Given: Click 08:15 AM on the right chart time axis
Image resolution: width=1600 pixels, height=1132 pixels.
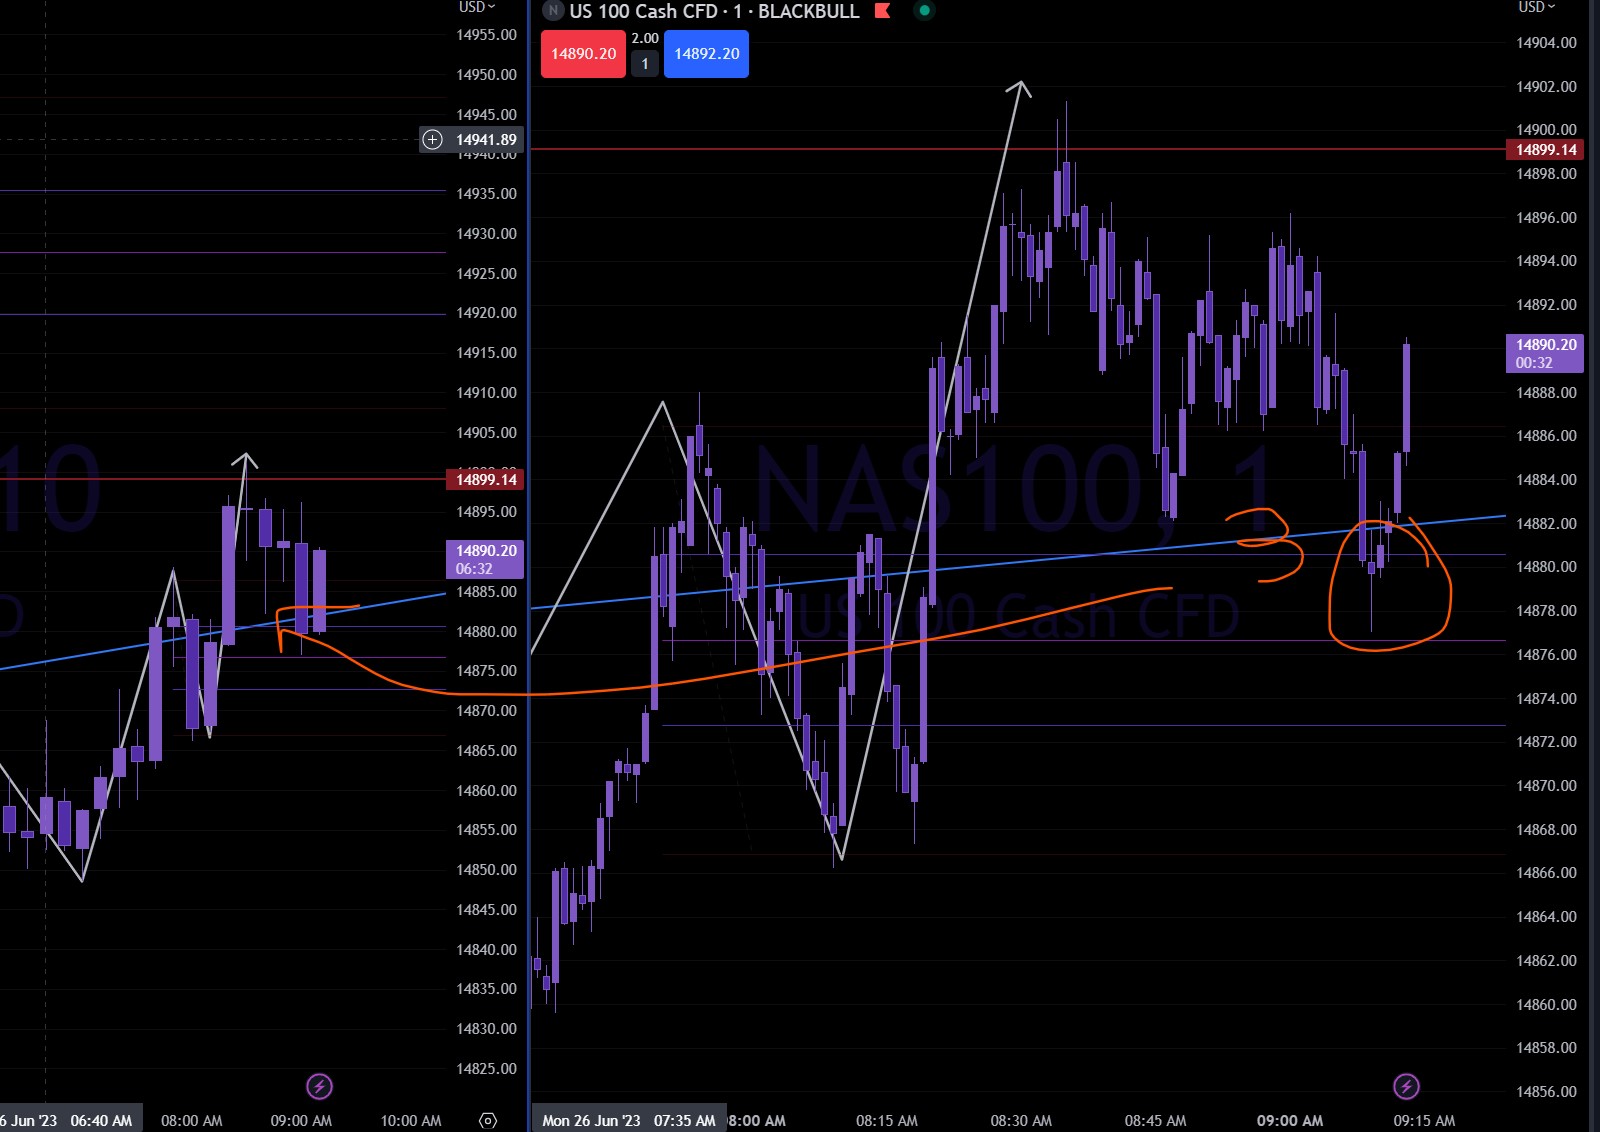Looking at the screenshot, I should pos(887,1121).
